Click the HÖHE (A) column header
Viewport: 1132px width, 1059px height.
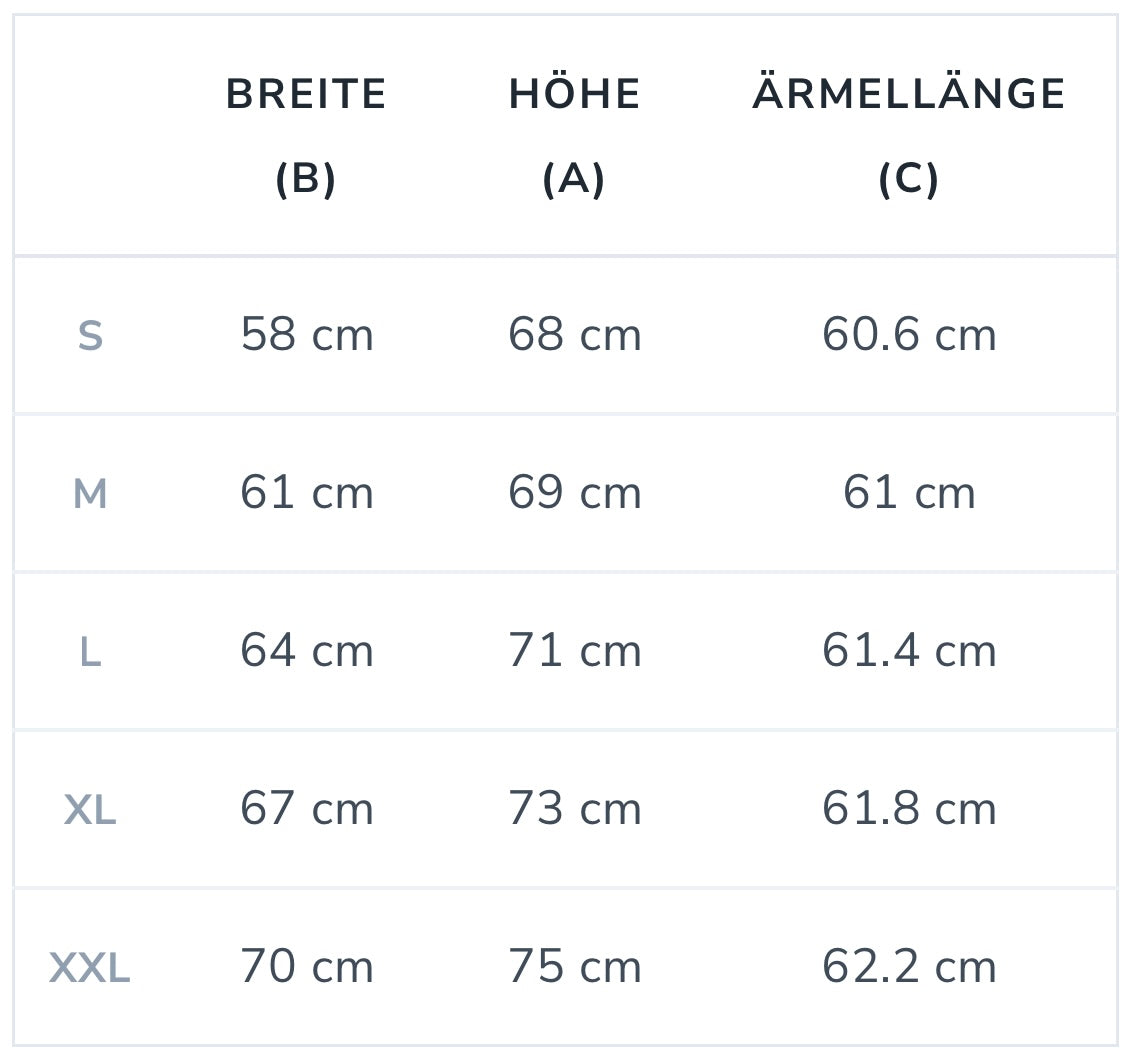(574, 136)
